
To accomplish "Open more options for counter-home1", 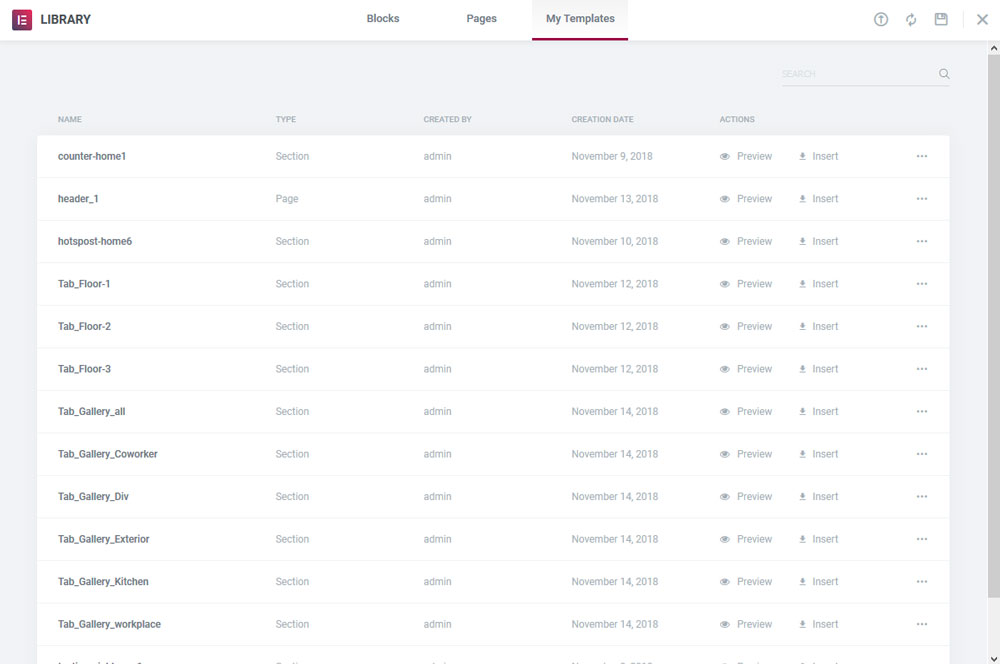I will 922,157.
